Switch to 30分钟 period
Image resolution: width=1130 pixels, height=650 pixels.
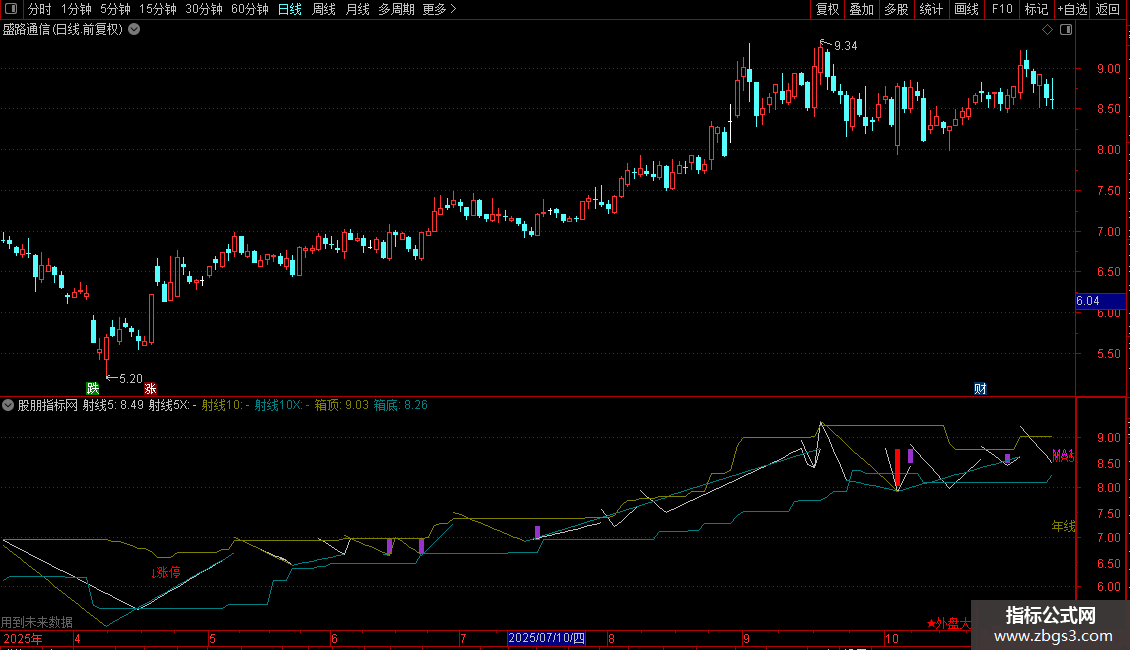coord(204,9)
